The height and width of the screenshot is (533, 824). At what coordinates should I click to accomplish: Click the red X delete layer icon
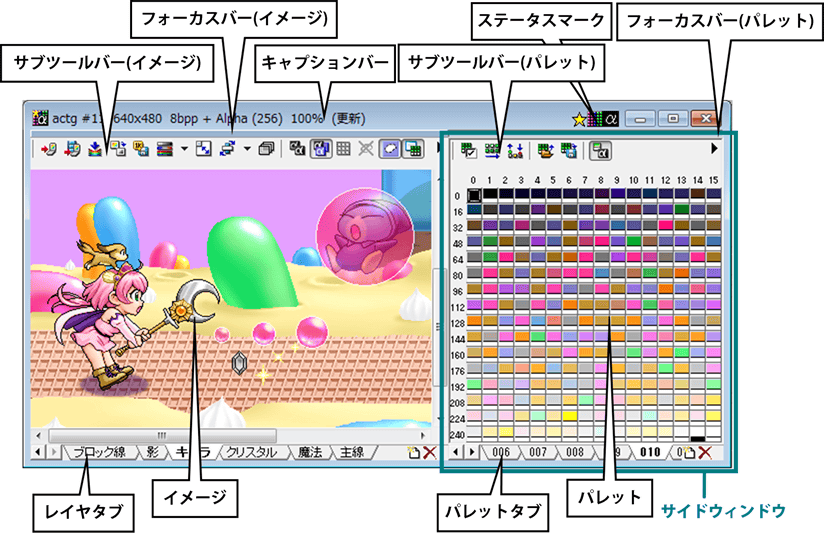click(x=429, y=452)
